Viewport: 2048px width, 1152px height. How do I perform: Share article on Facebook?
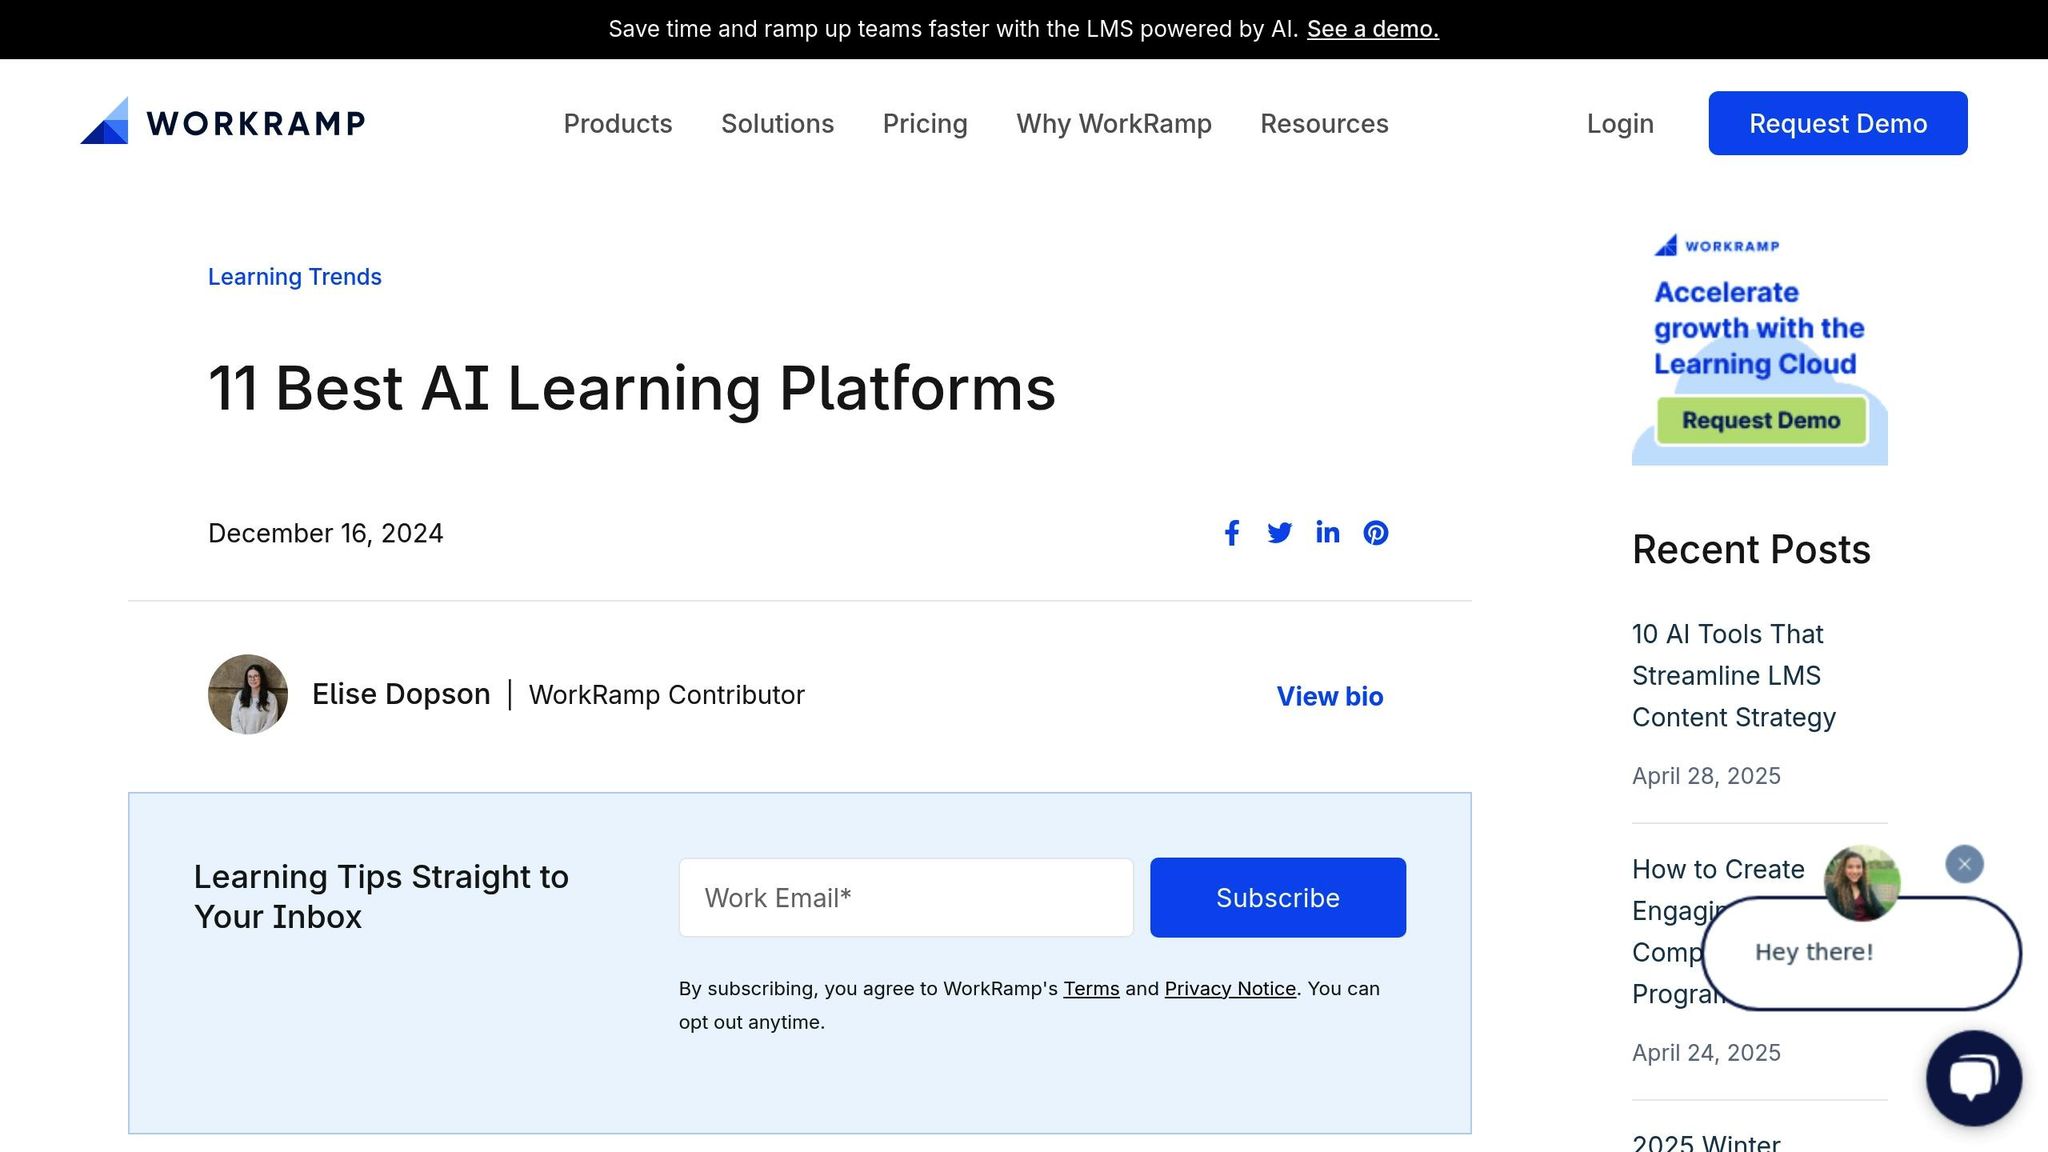1232,533
